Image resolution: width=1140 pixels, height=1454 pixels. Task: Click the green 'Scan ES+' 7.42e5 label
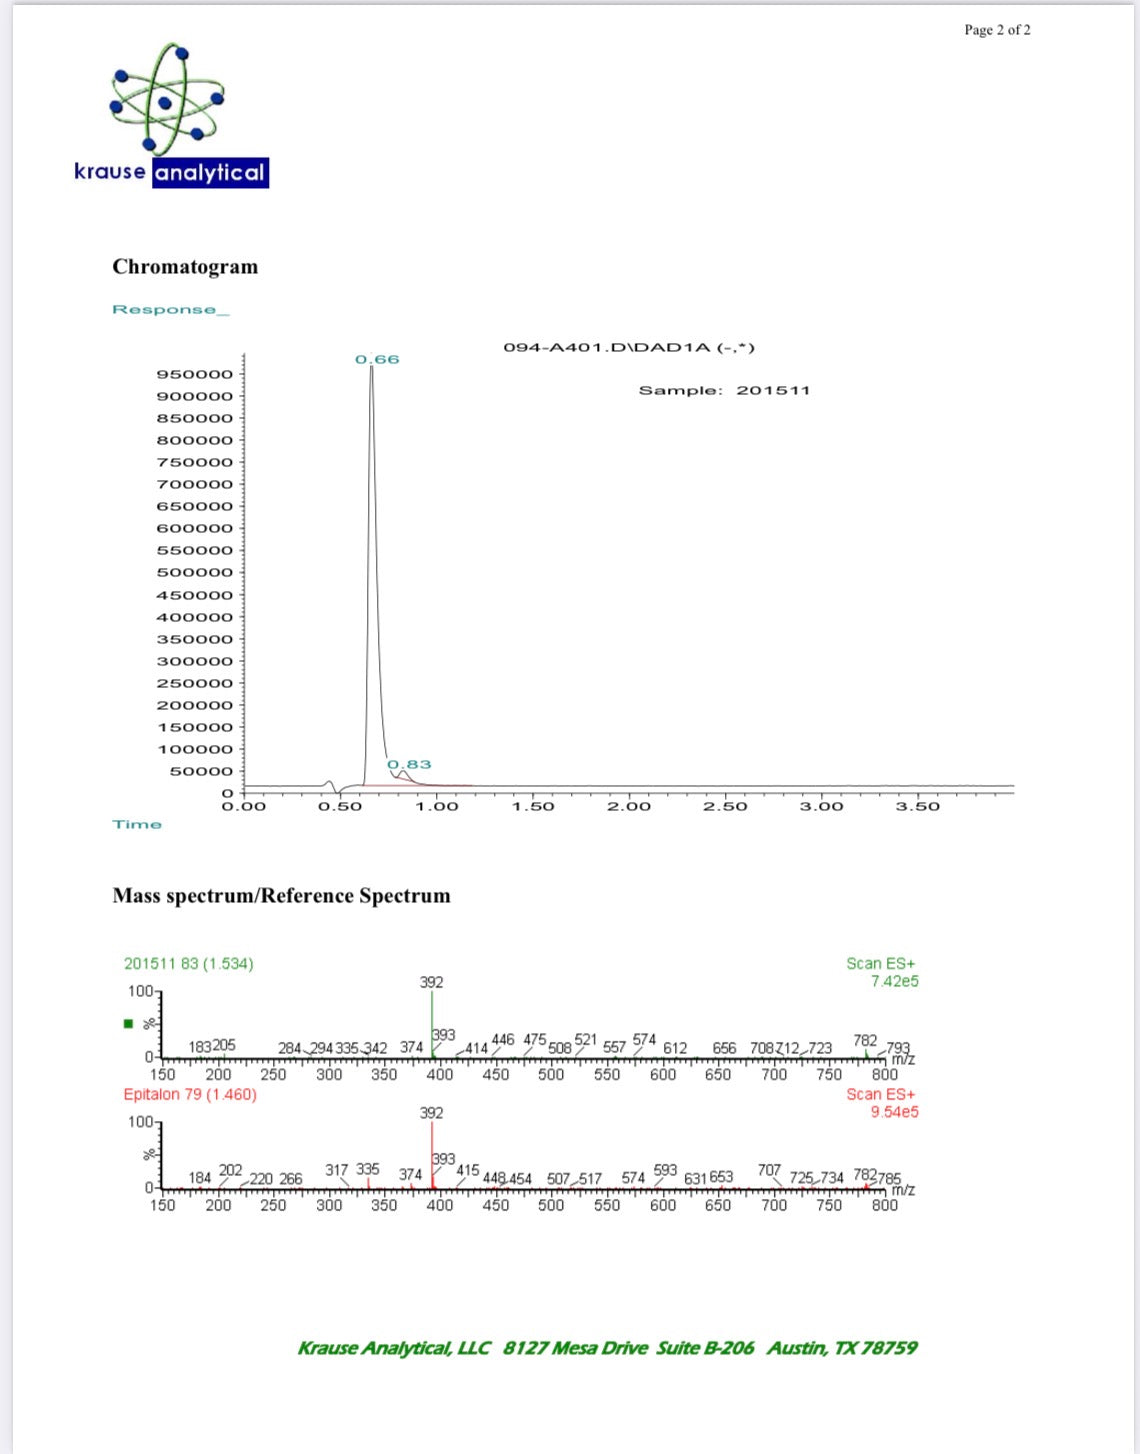(882, 972)
